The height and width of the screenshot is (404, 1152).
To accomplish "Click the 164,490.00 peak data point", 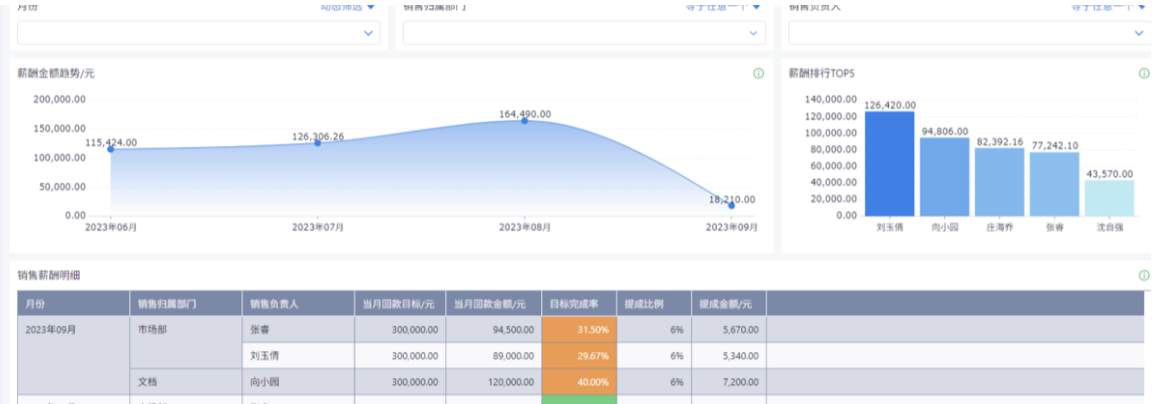I will pos(525,120).
